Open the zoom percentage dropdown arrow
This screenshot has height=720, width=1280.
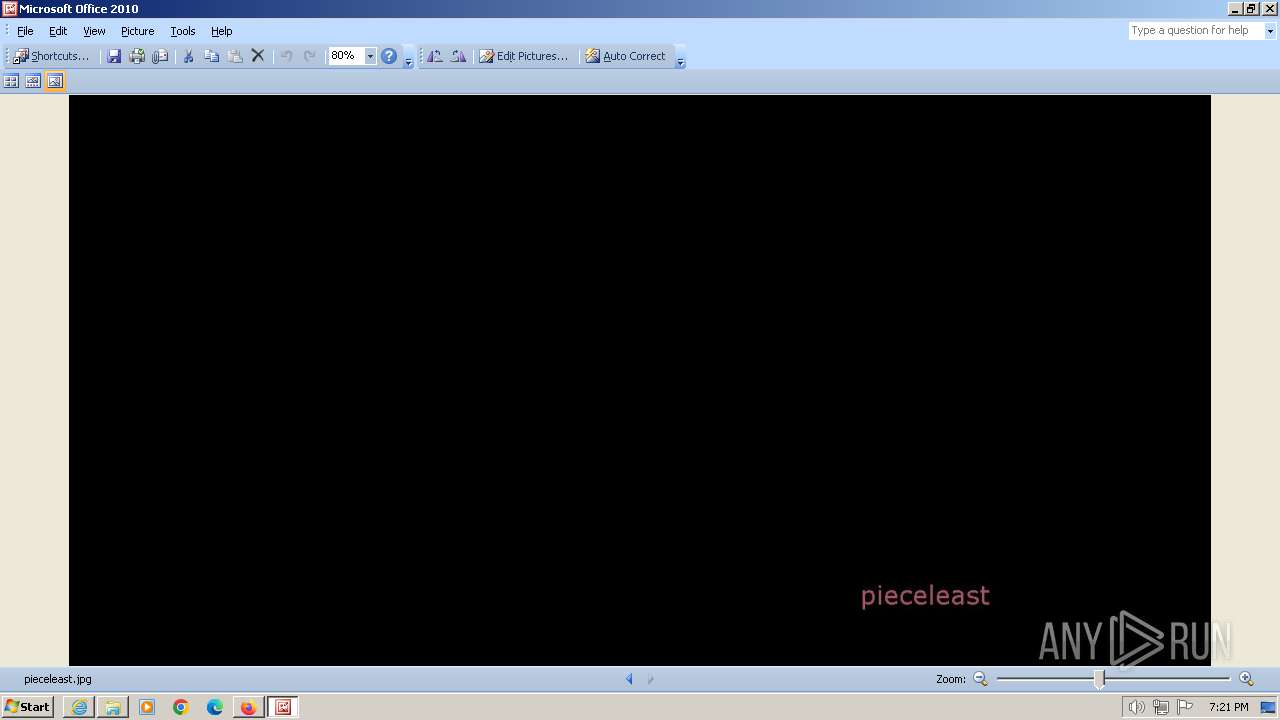tap(370, 56)
